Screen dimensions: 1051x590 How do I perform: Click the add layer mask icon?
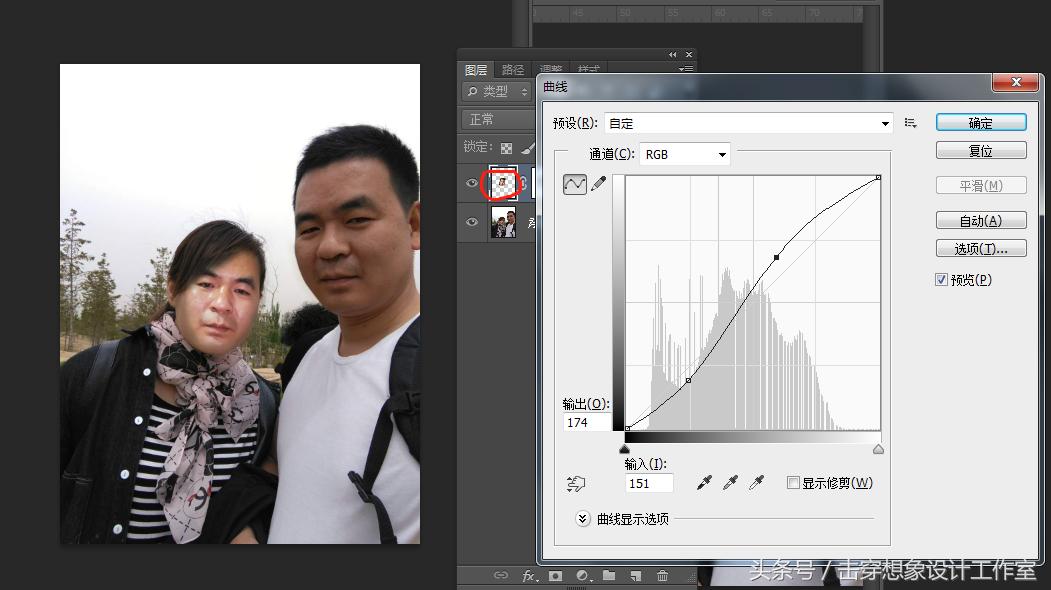click(x=558, y=576)
